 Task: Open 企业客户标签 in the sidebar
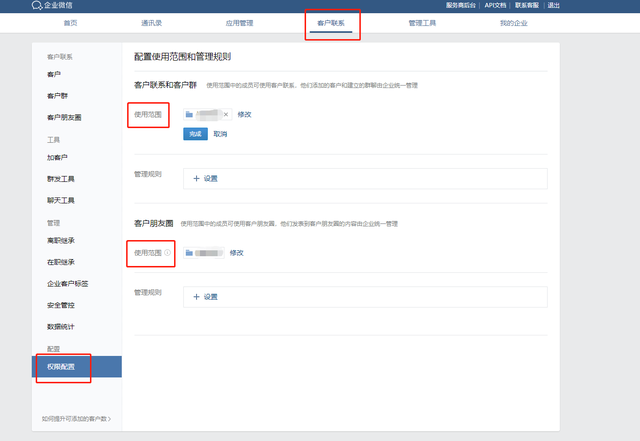click(x=65, y=284)
